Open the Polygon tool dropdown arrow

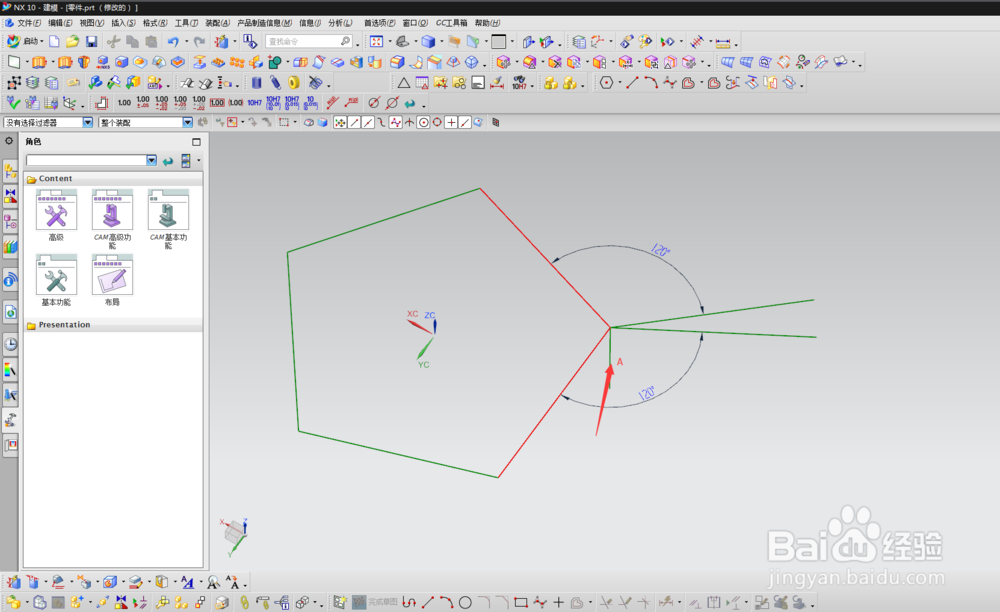point(619,84)
